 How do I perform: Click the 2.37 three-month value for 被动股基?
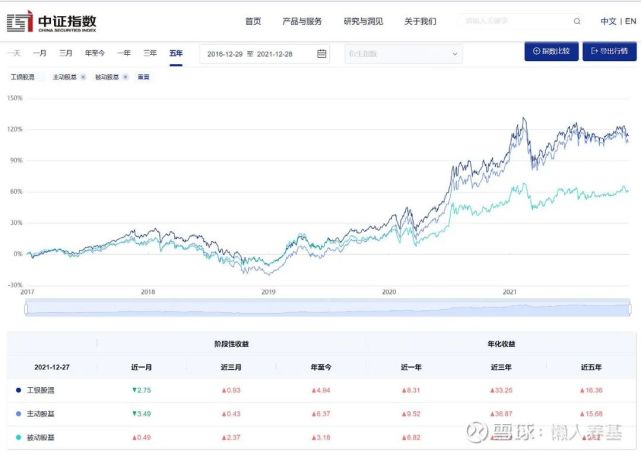(231, 437)
